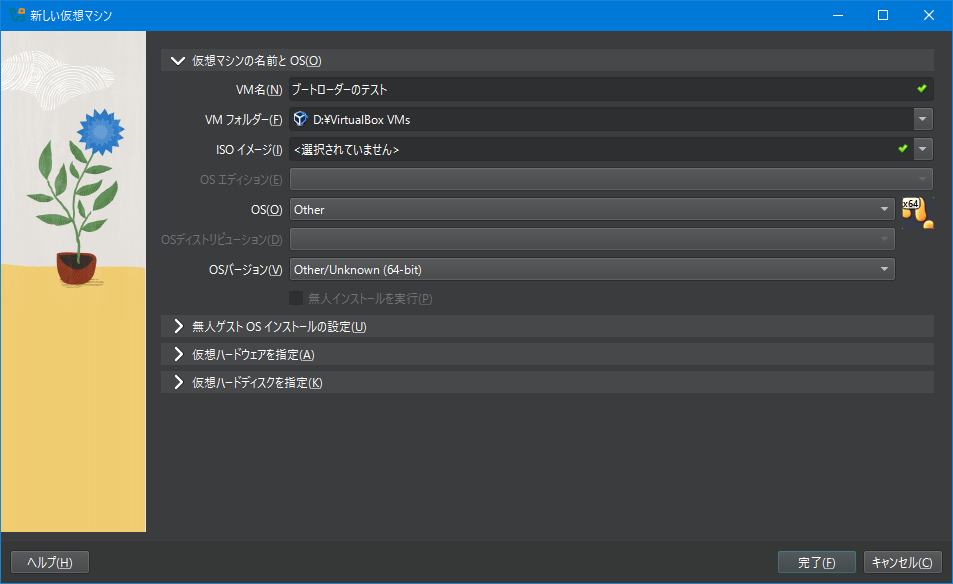
Task: Open the disabled OS エディション dropdown
Action: 611,179
